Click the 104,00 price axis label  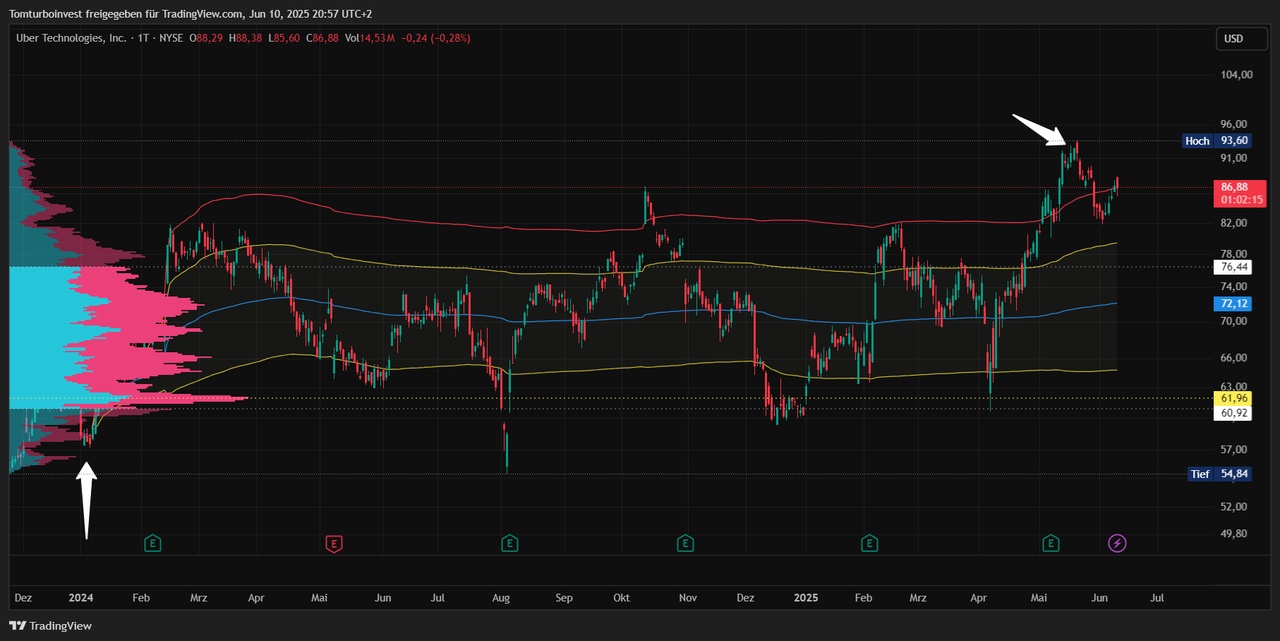tap(1235, 75)
